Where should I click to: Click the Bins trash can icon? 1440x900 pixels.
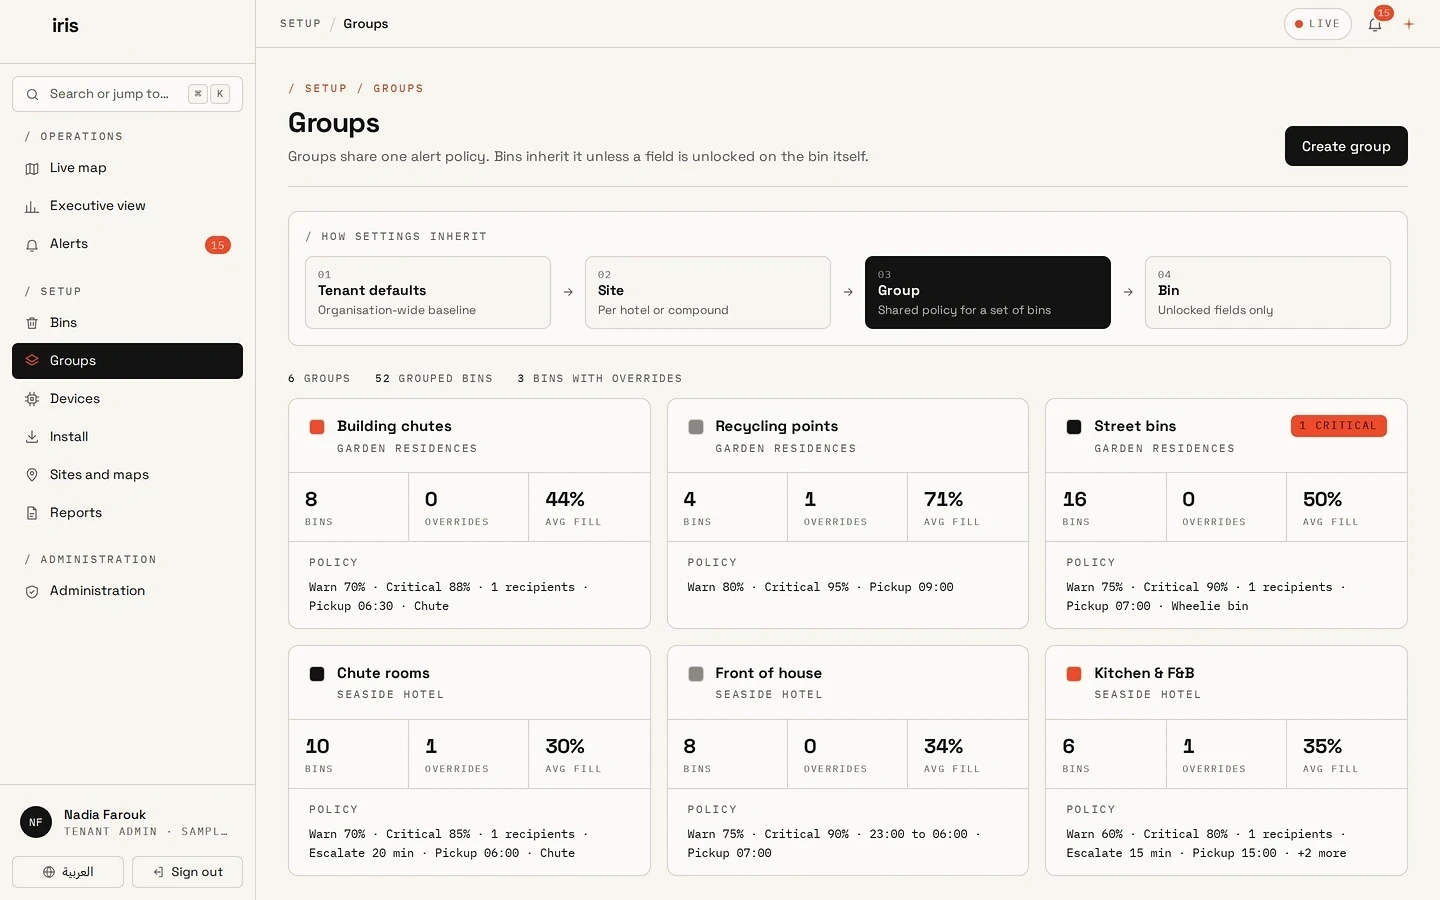coord(32,323)
